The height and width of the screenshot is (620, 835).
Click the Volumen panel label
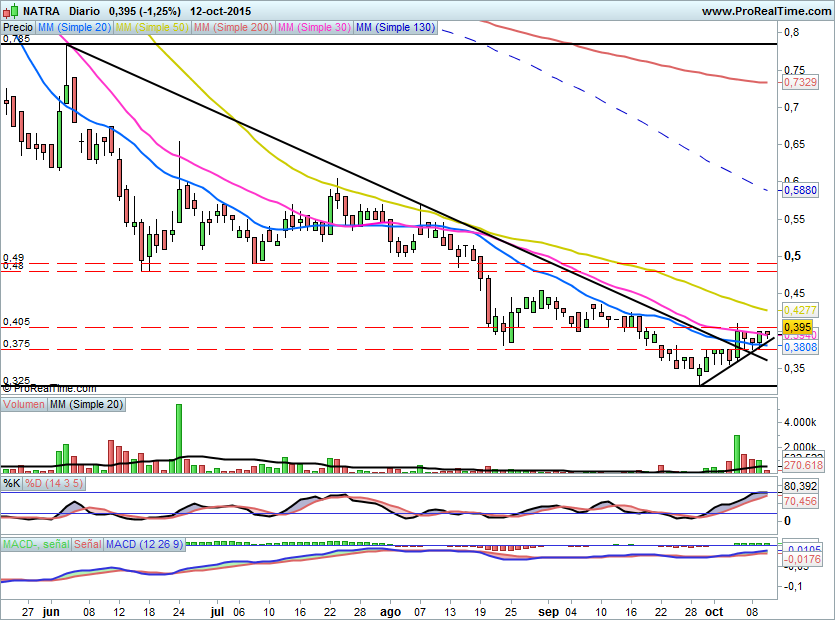[x=25, y=404]
